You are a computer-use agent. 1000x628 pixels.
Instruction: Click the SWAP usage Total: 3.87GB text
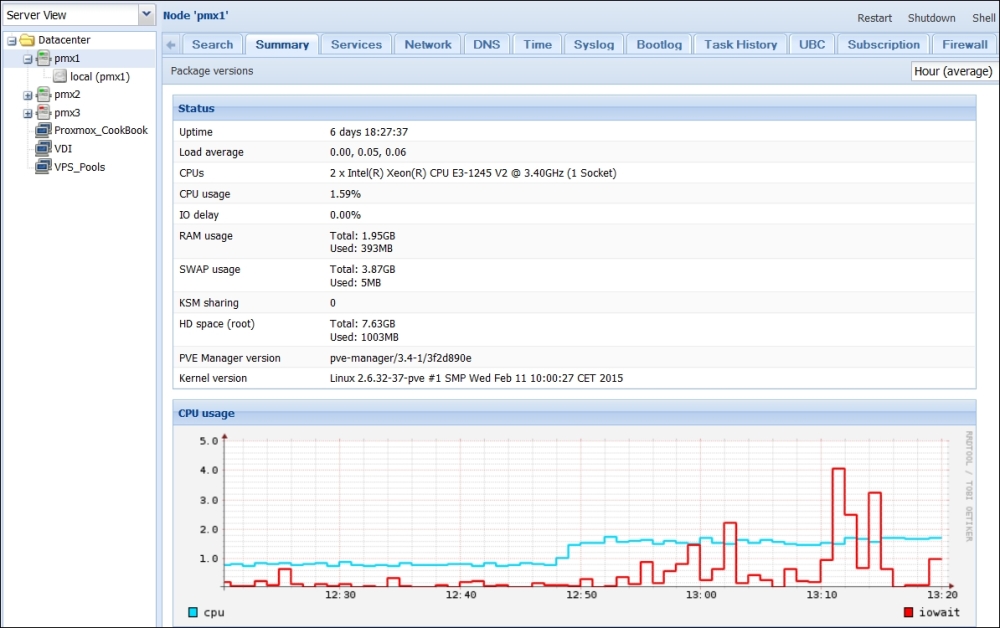coord(362,269)
